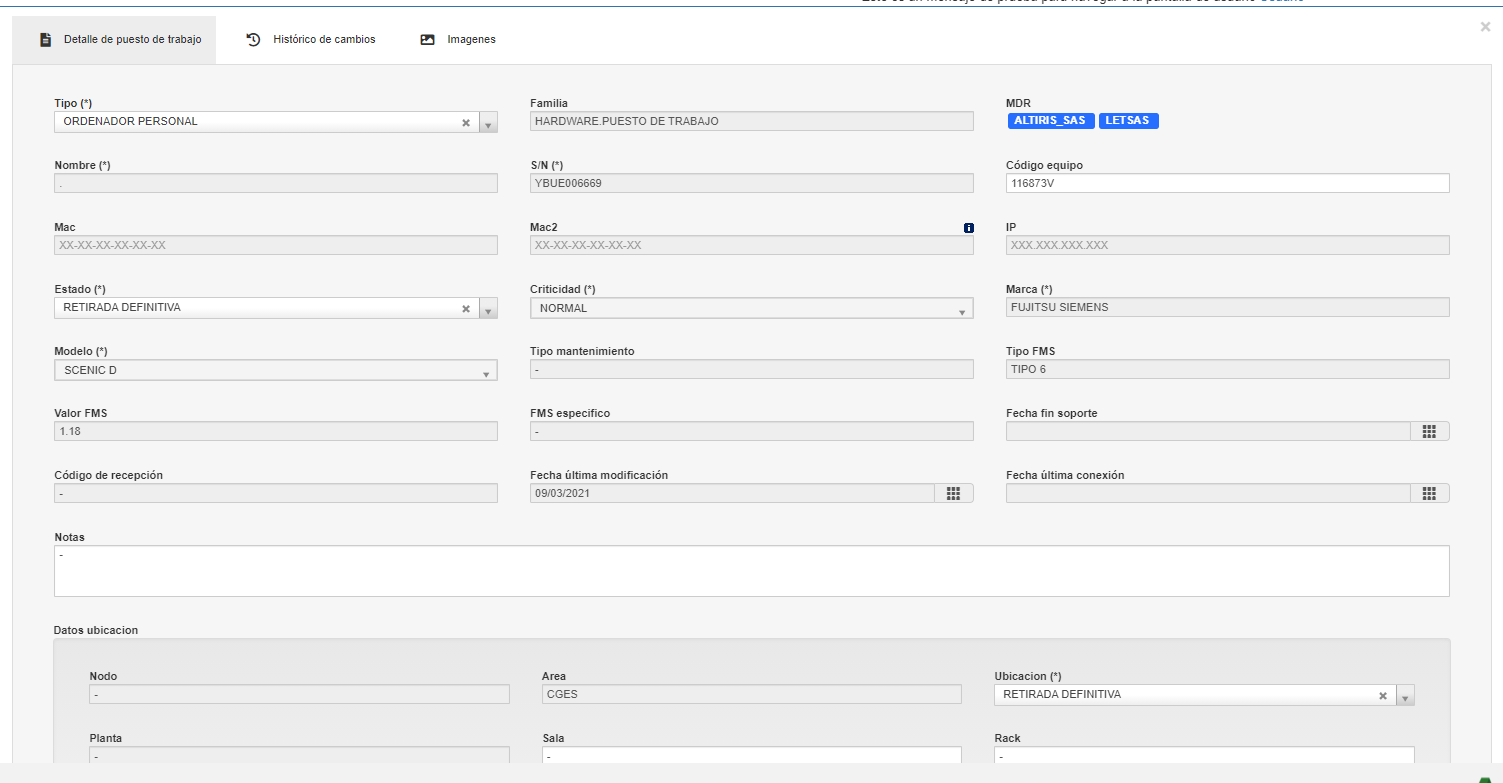Open the Modelo dropdown showing SCENIC D
Screen dimensions: 1503x783
275,371
